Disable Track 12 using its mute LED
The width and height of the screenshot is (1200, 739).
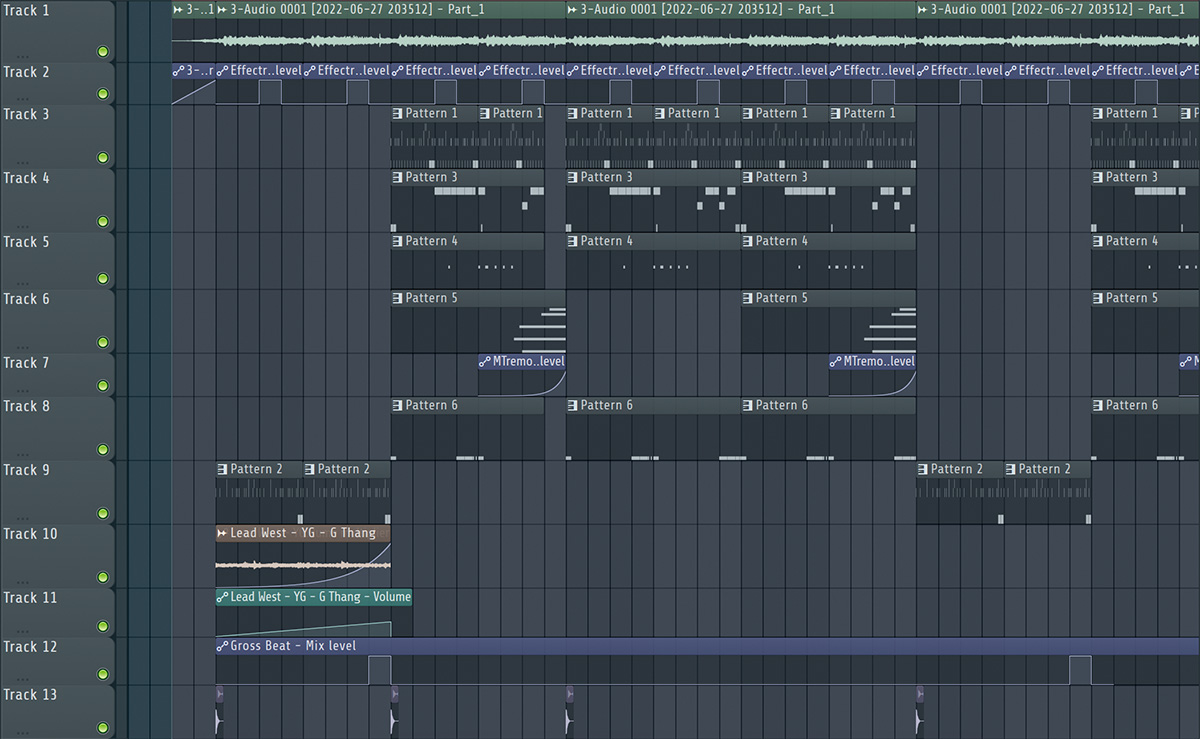coord(102,675)
